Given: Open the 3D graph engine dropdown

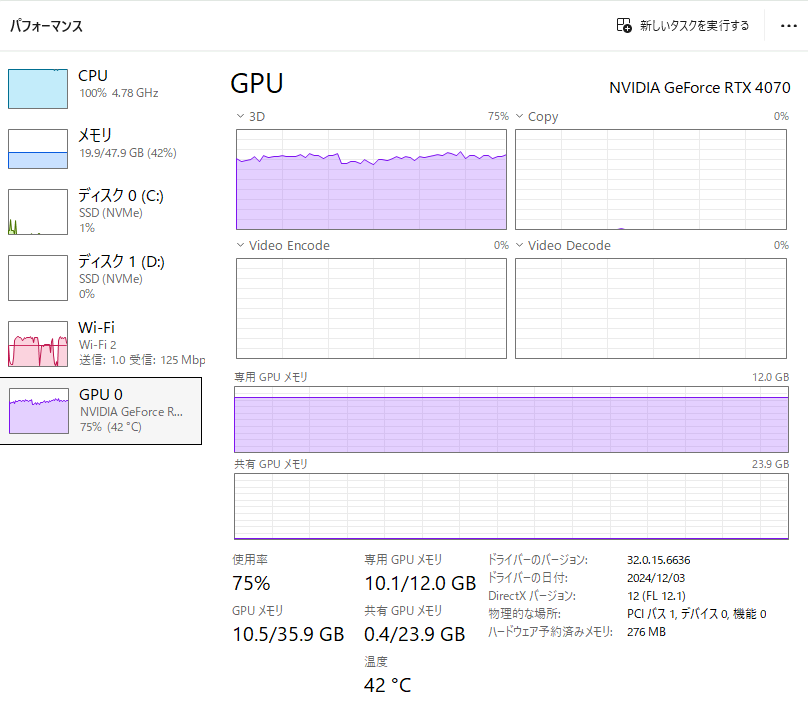Looking at the screenshot, I should [x=241, y=117].
